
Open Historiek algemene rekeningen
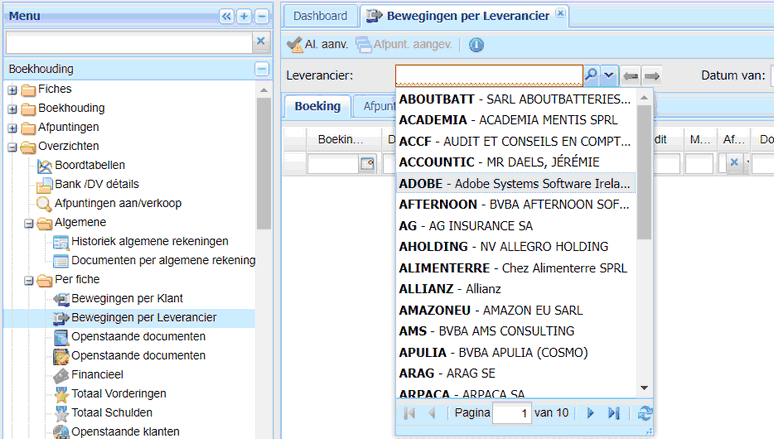pyautogui.click(x=150, y=241)
